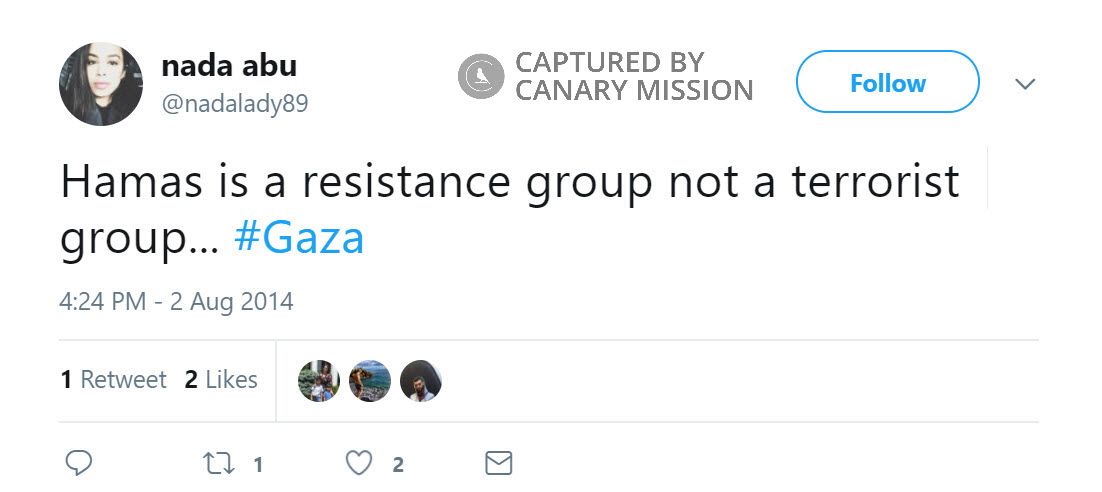Open the first liker's small avatar
Image resolution: width=1102 pixels, height=492 pixels.
pyautogui.click(x=319, y=381)
